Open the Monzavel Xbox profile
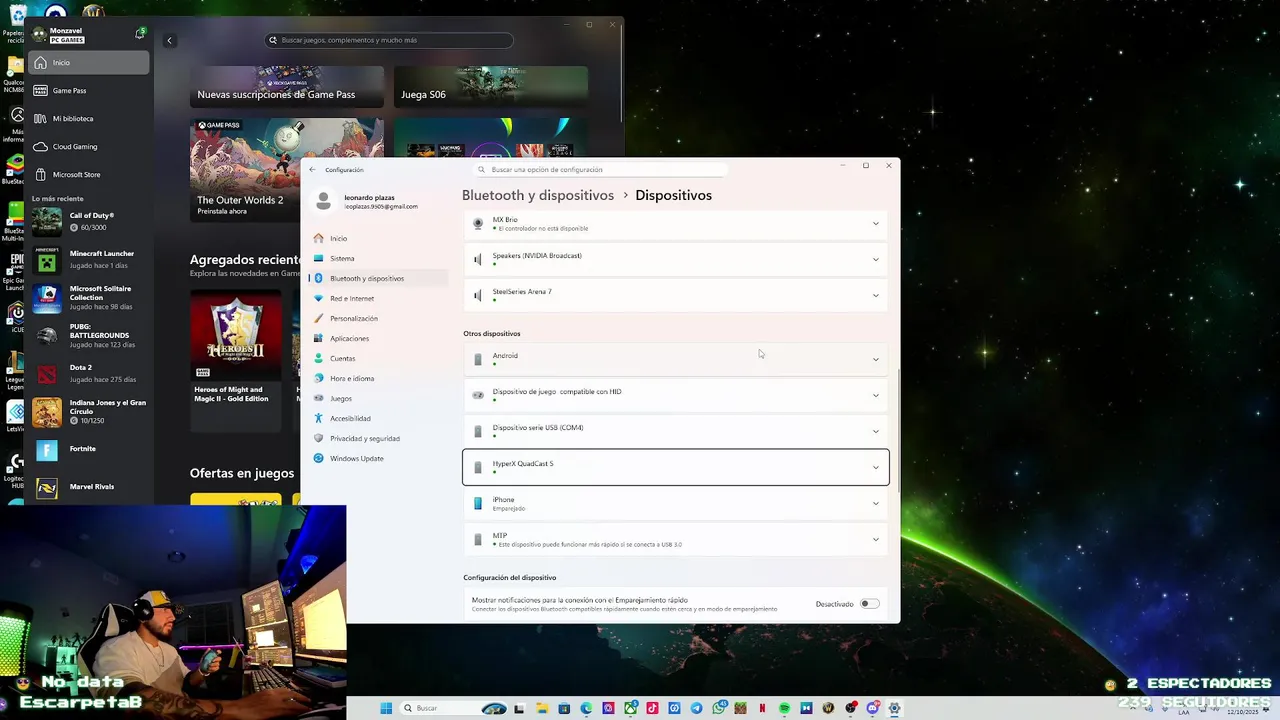 [x=60, y=35]
